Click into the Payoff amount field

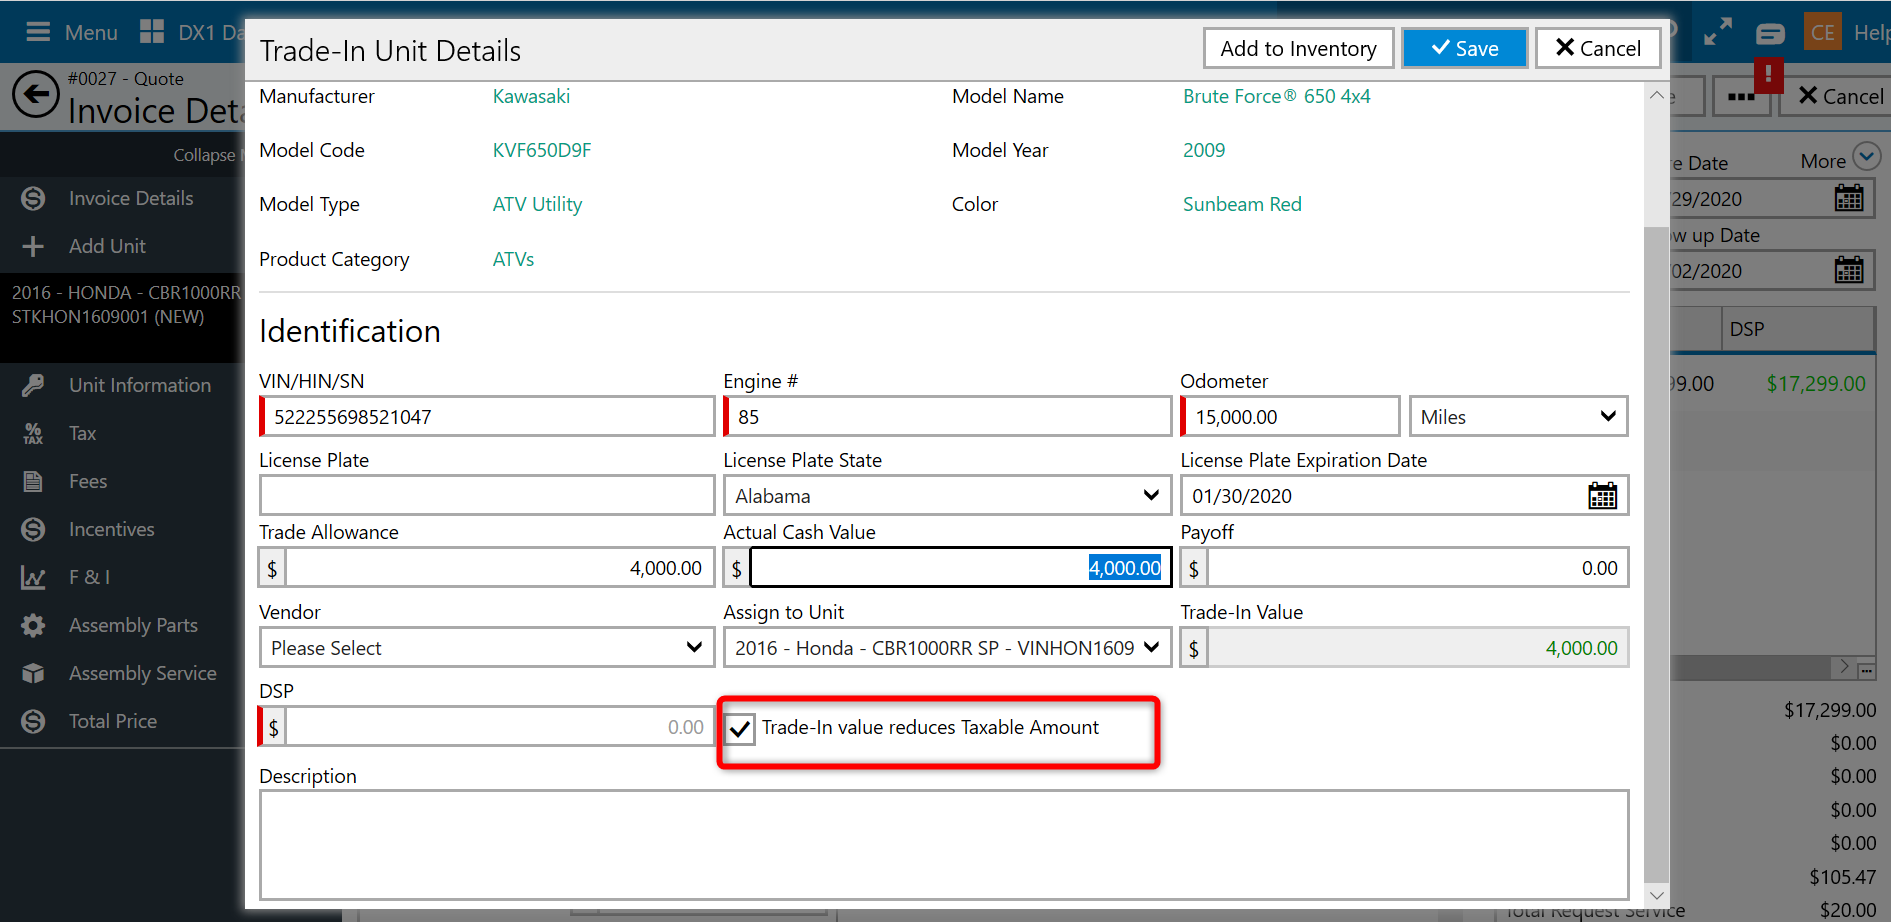[x=1417, y=568]
